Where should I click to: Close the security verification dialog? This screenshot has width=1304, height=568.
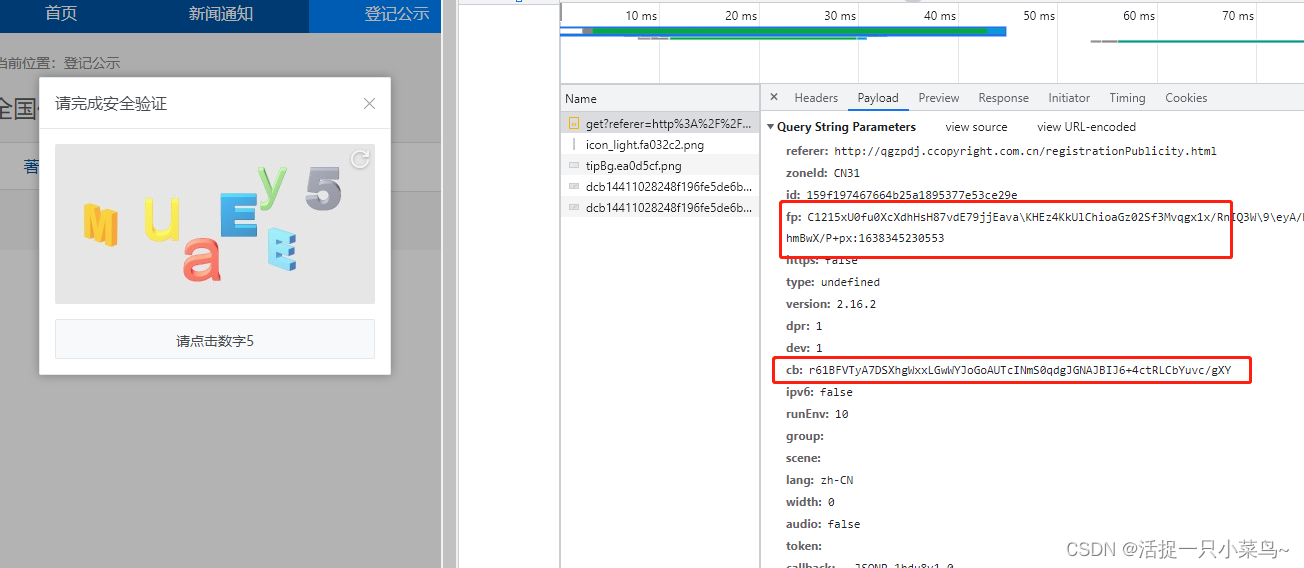click(x=369, y=104)
